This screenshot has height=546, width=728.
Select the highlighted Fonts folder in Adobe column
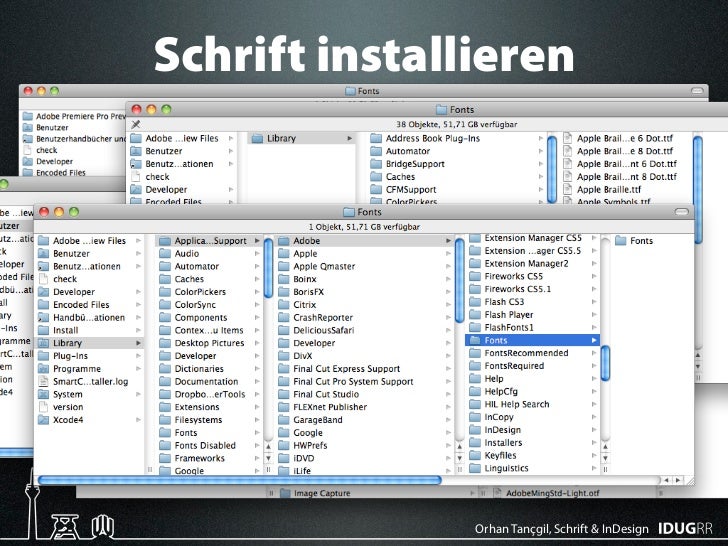click(532, 340)
